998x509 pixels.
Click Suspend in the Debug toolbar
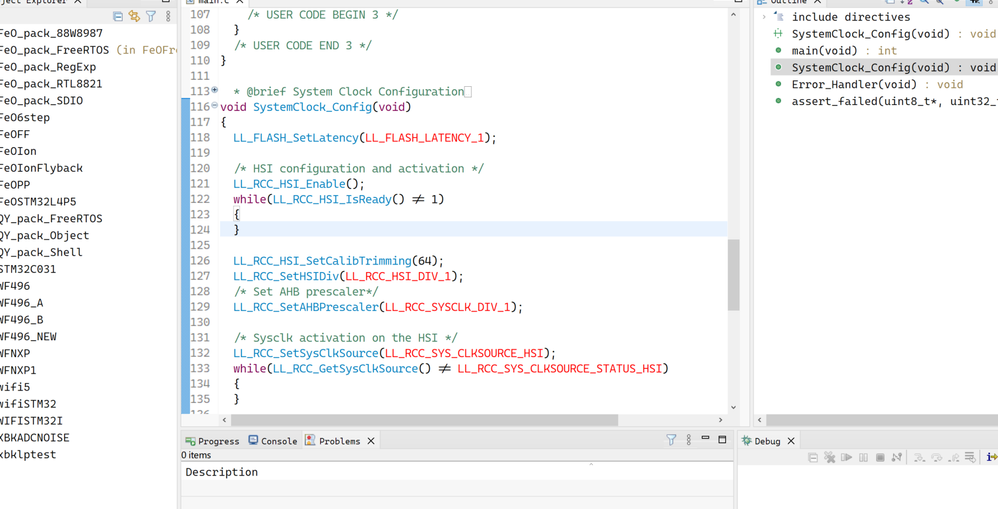point(863,457)
